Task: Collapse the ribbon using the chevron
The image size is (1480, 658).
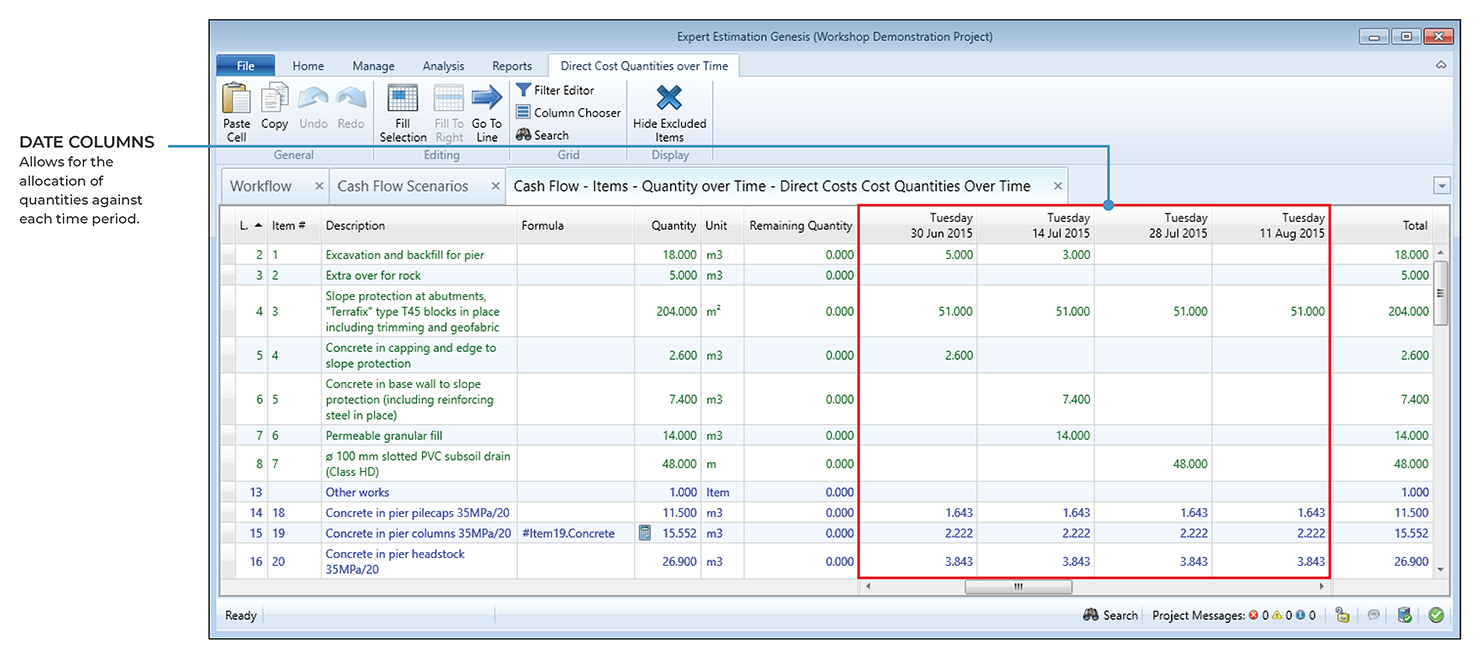Action: (1441, 65)
